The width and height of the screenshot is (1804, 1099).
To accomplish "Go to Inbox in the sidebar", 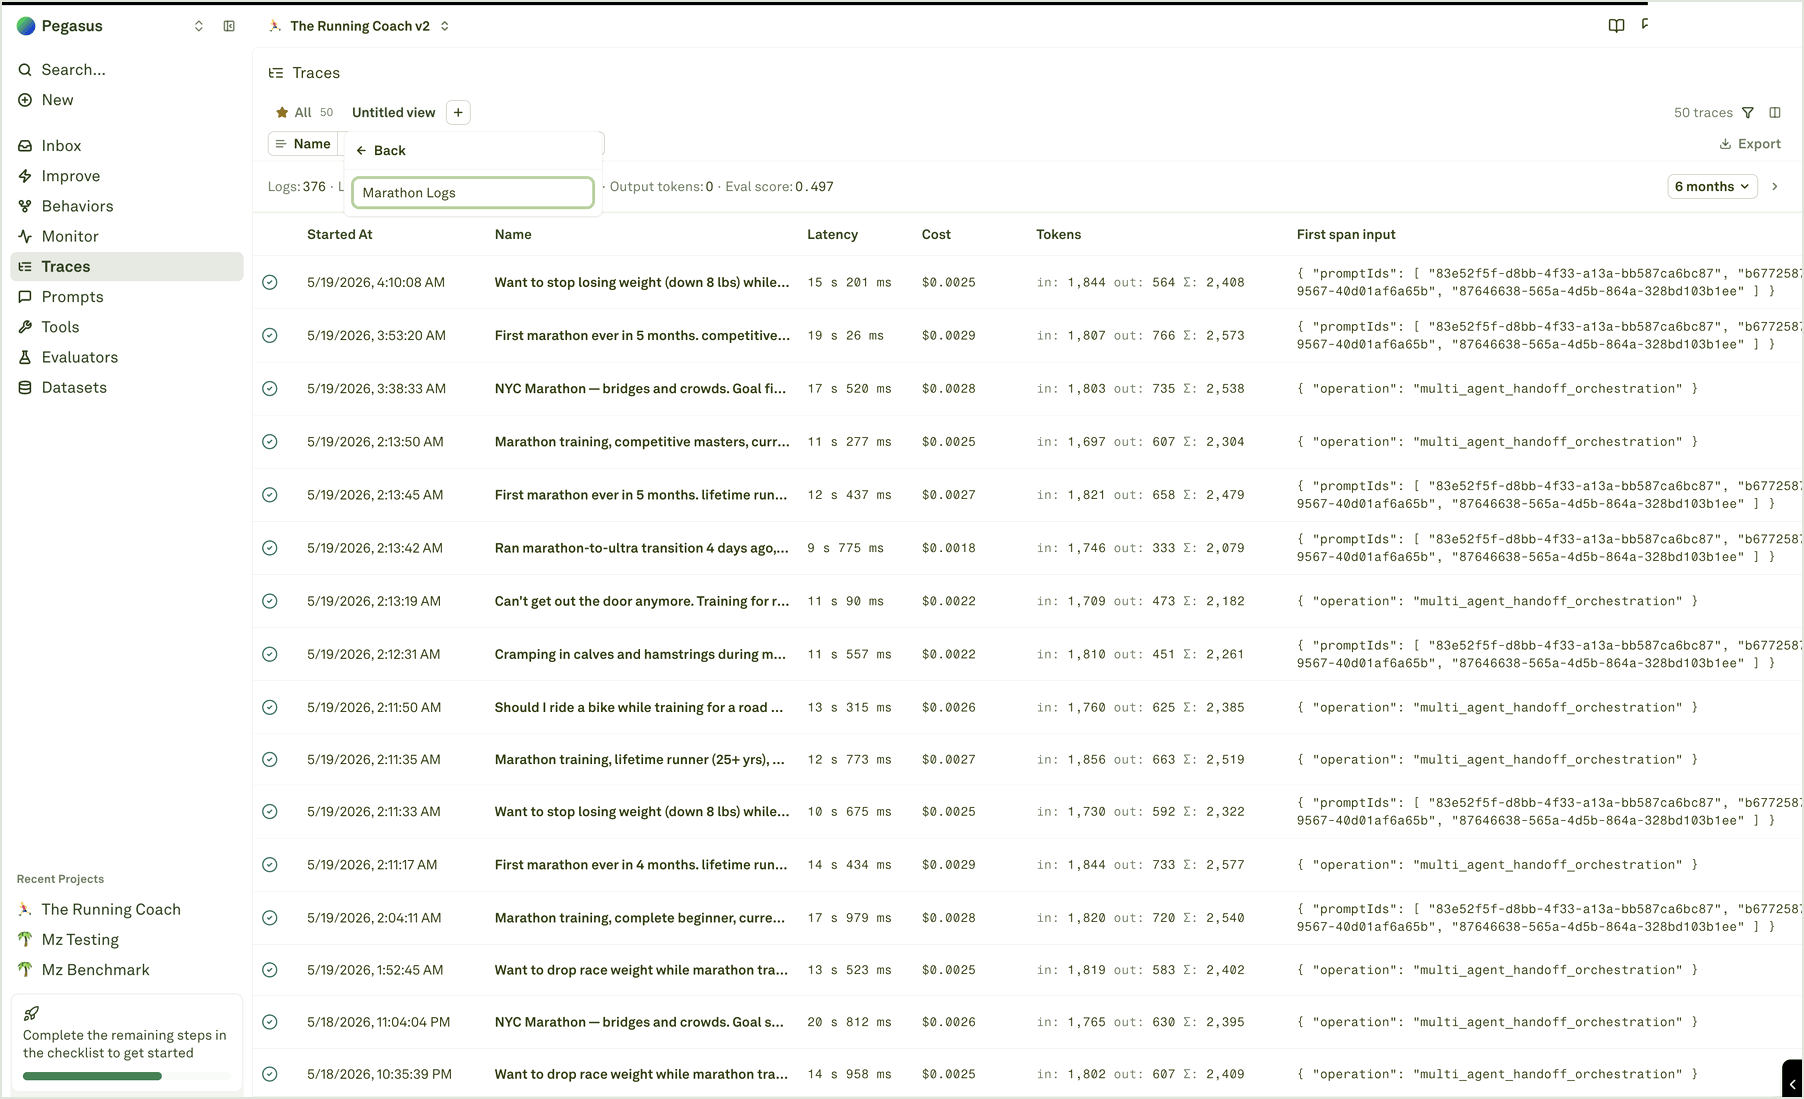I will (x=127, y=146).
